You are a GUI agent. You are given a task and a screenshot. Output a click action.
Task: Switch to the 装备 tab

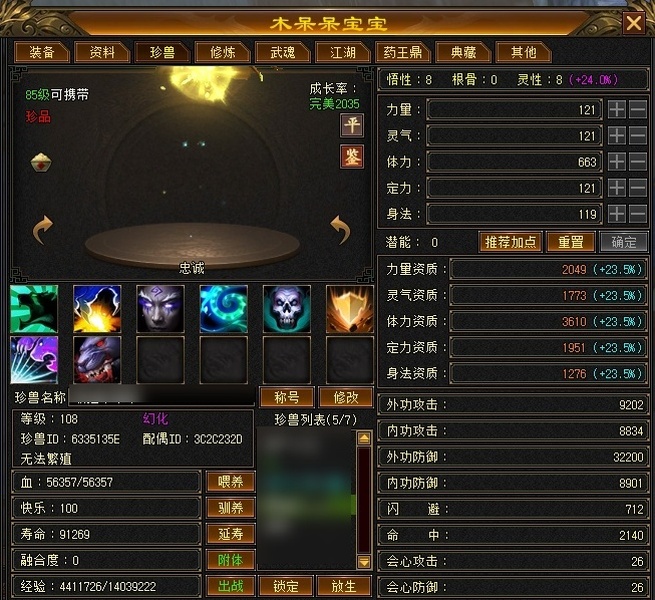pyautogui.click(x=42, y=52)
